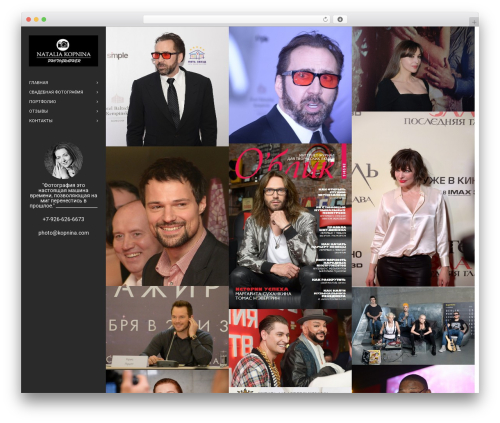This screenshot has width=500, height=423.
Task: Expand the Свадебная фотография submenu arrow
Action: pyautogui.click(x=97, y=92)
